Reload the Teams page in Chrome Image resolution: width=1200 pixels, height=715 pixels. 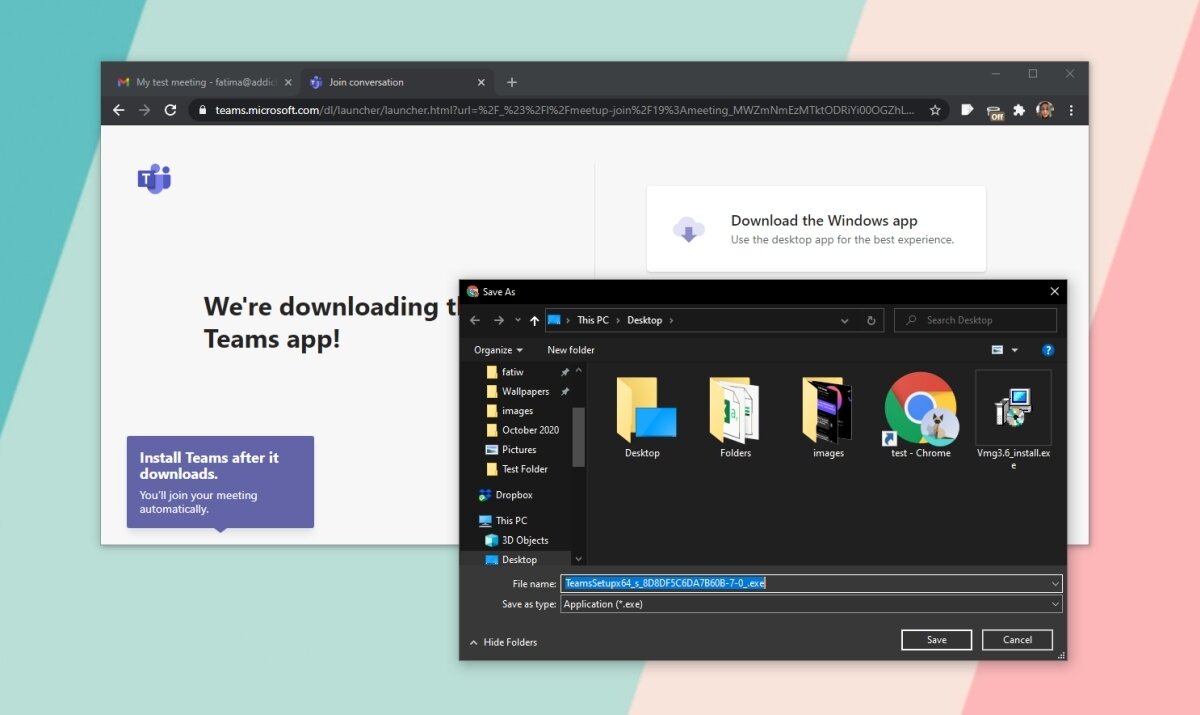(x=170, y=110)
